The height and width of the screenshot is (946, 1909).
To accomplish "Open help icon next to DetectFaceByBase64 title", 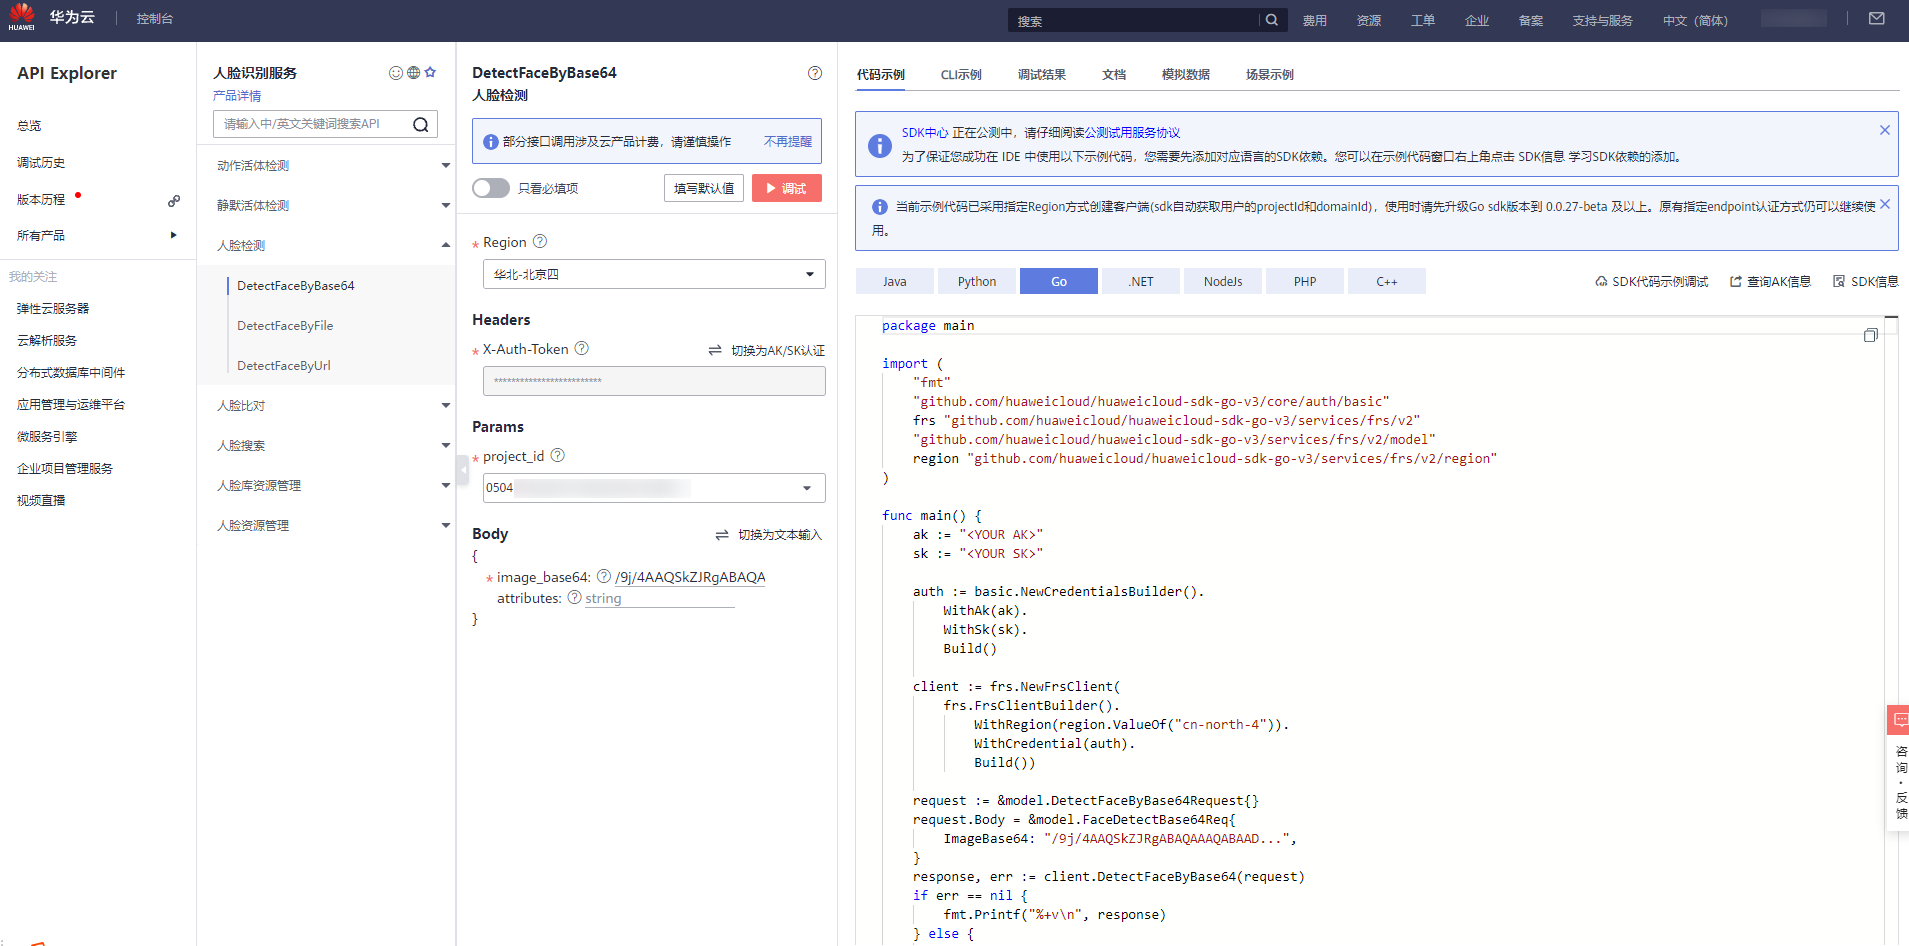I will pyautogui.click(x=815, y=73).
